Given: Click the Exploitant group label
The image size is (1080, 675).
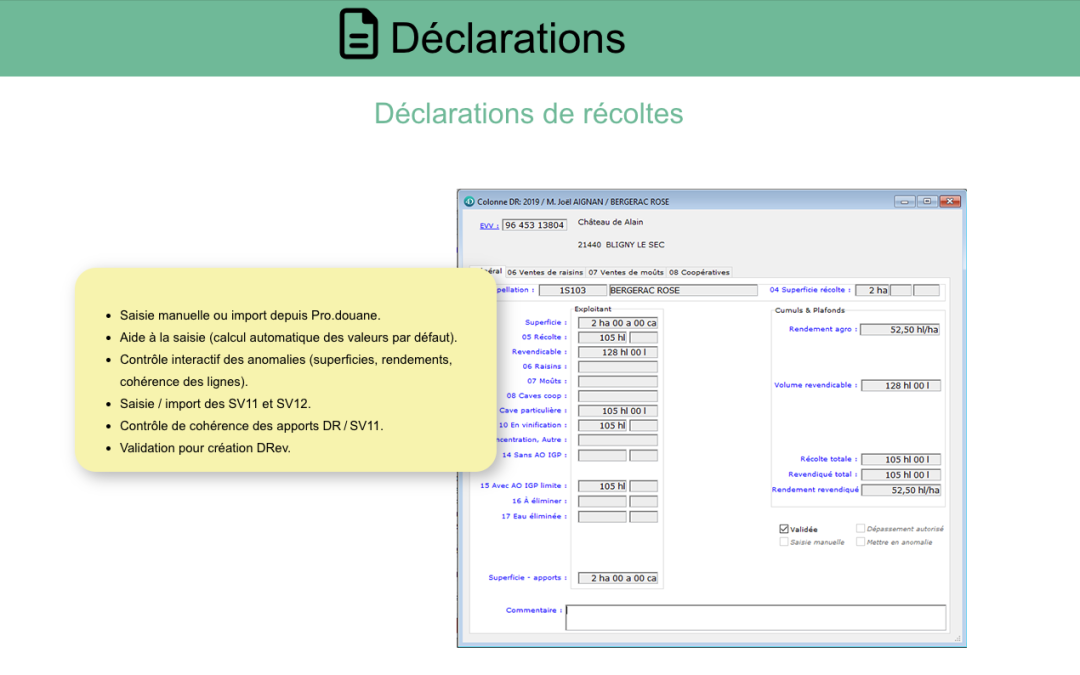Looking at the screenshot, I should 592,309.
